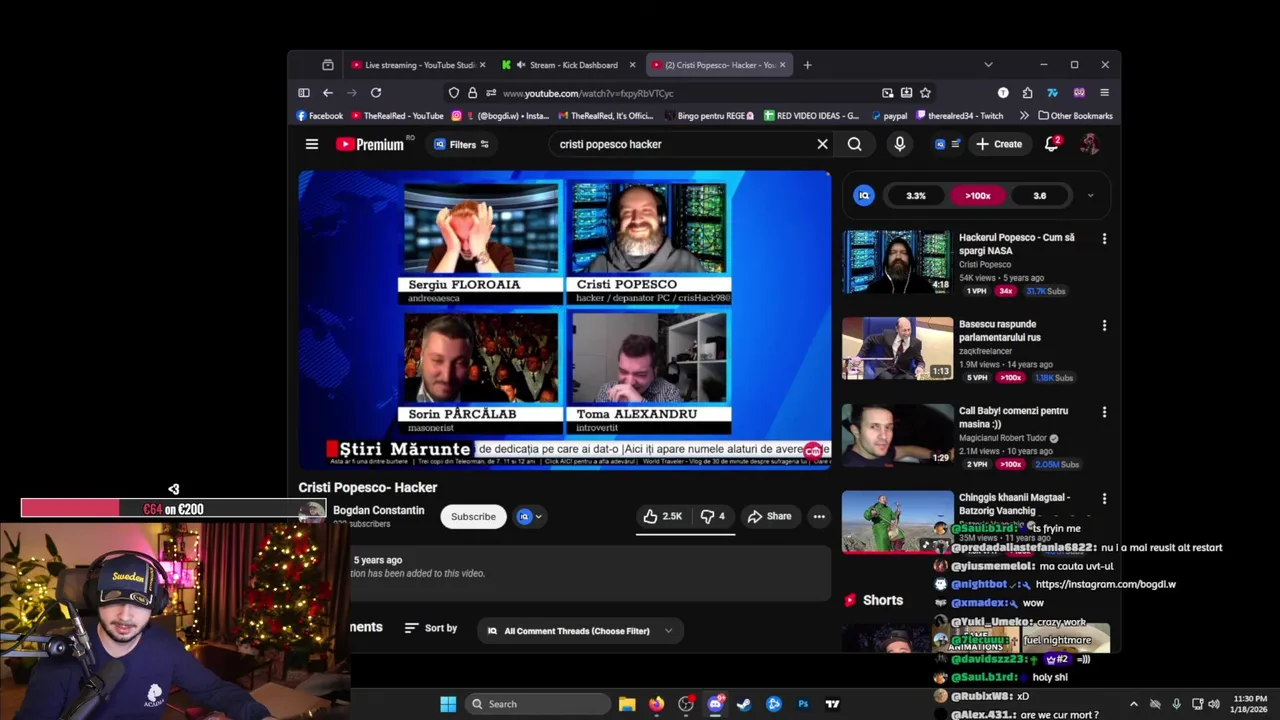Click the YouTube Premium logo
Image resolution: width=1280 pixels, height=720 pixels.
[x=369, y=144]
